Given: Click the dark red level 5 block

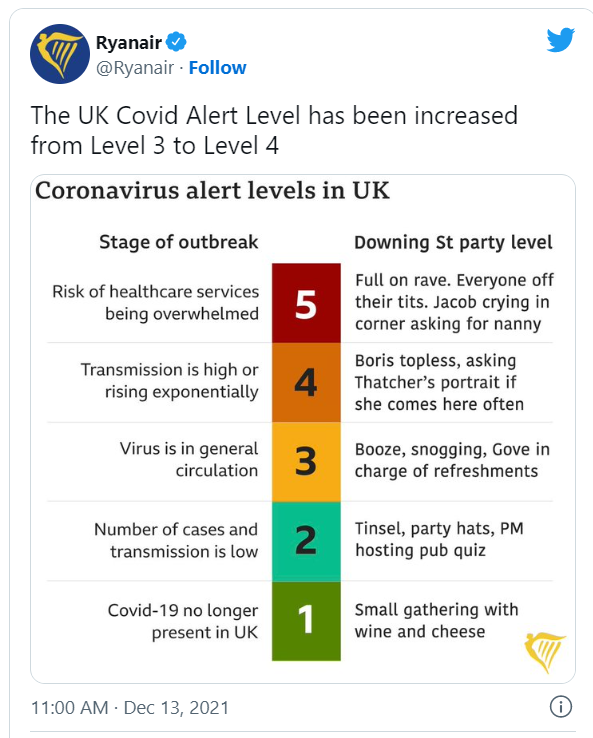Looking at the screenshot, I should pos(306,303).
